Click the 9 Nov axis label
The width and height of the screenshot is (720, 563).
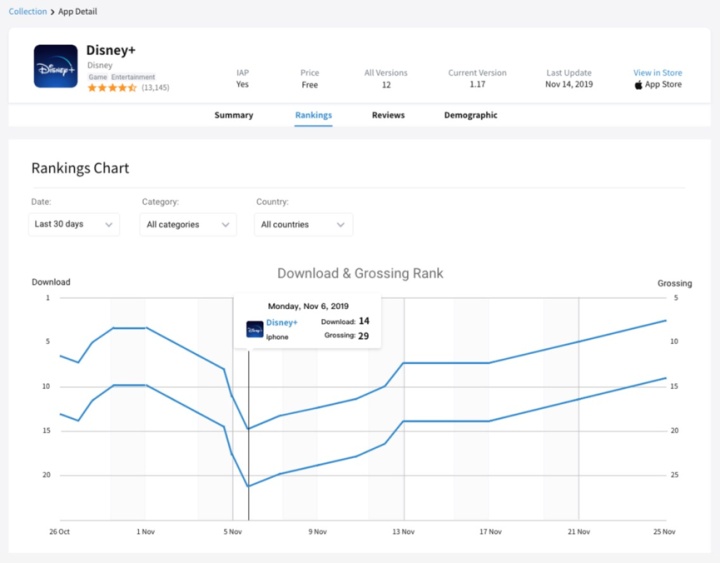point(318,532)
